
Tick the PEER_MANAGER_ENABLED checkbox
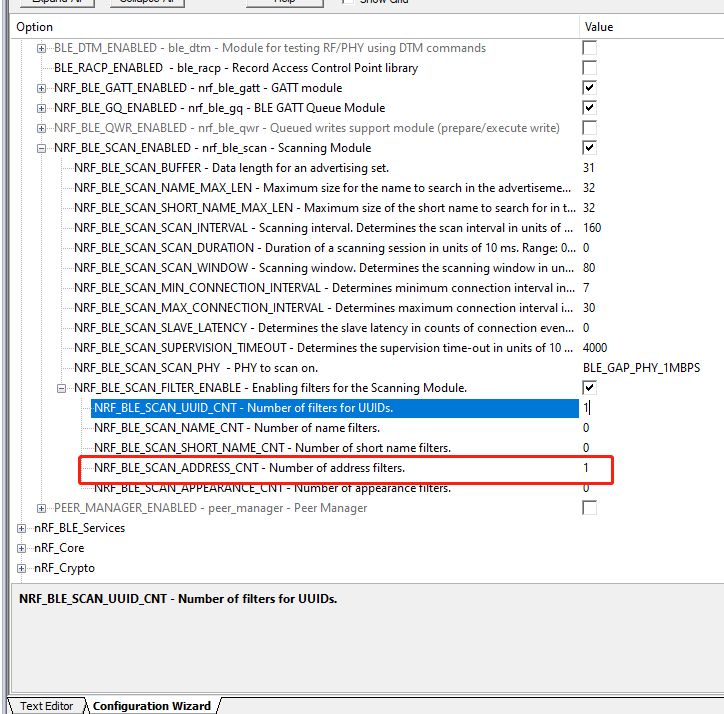pyautogui.click(x=590, y=508)
